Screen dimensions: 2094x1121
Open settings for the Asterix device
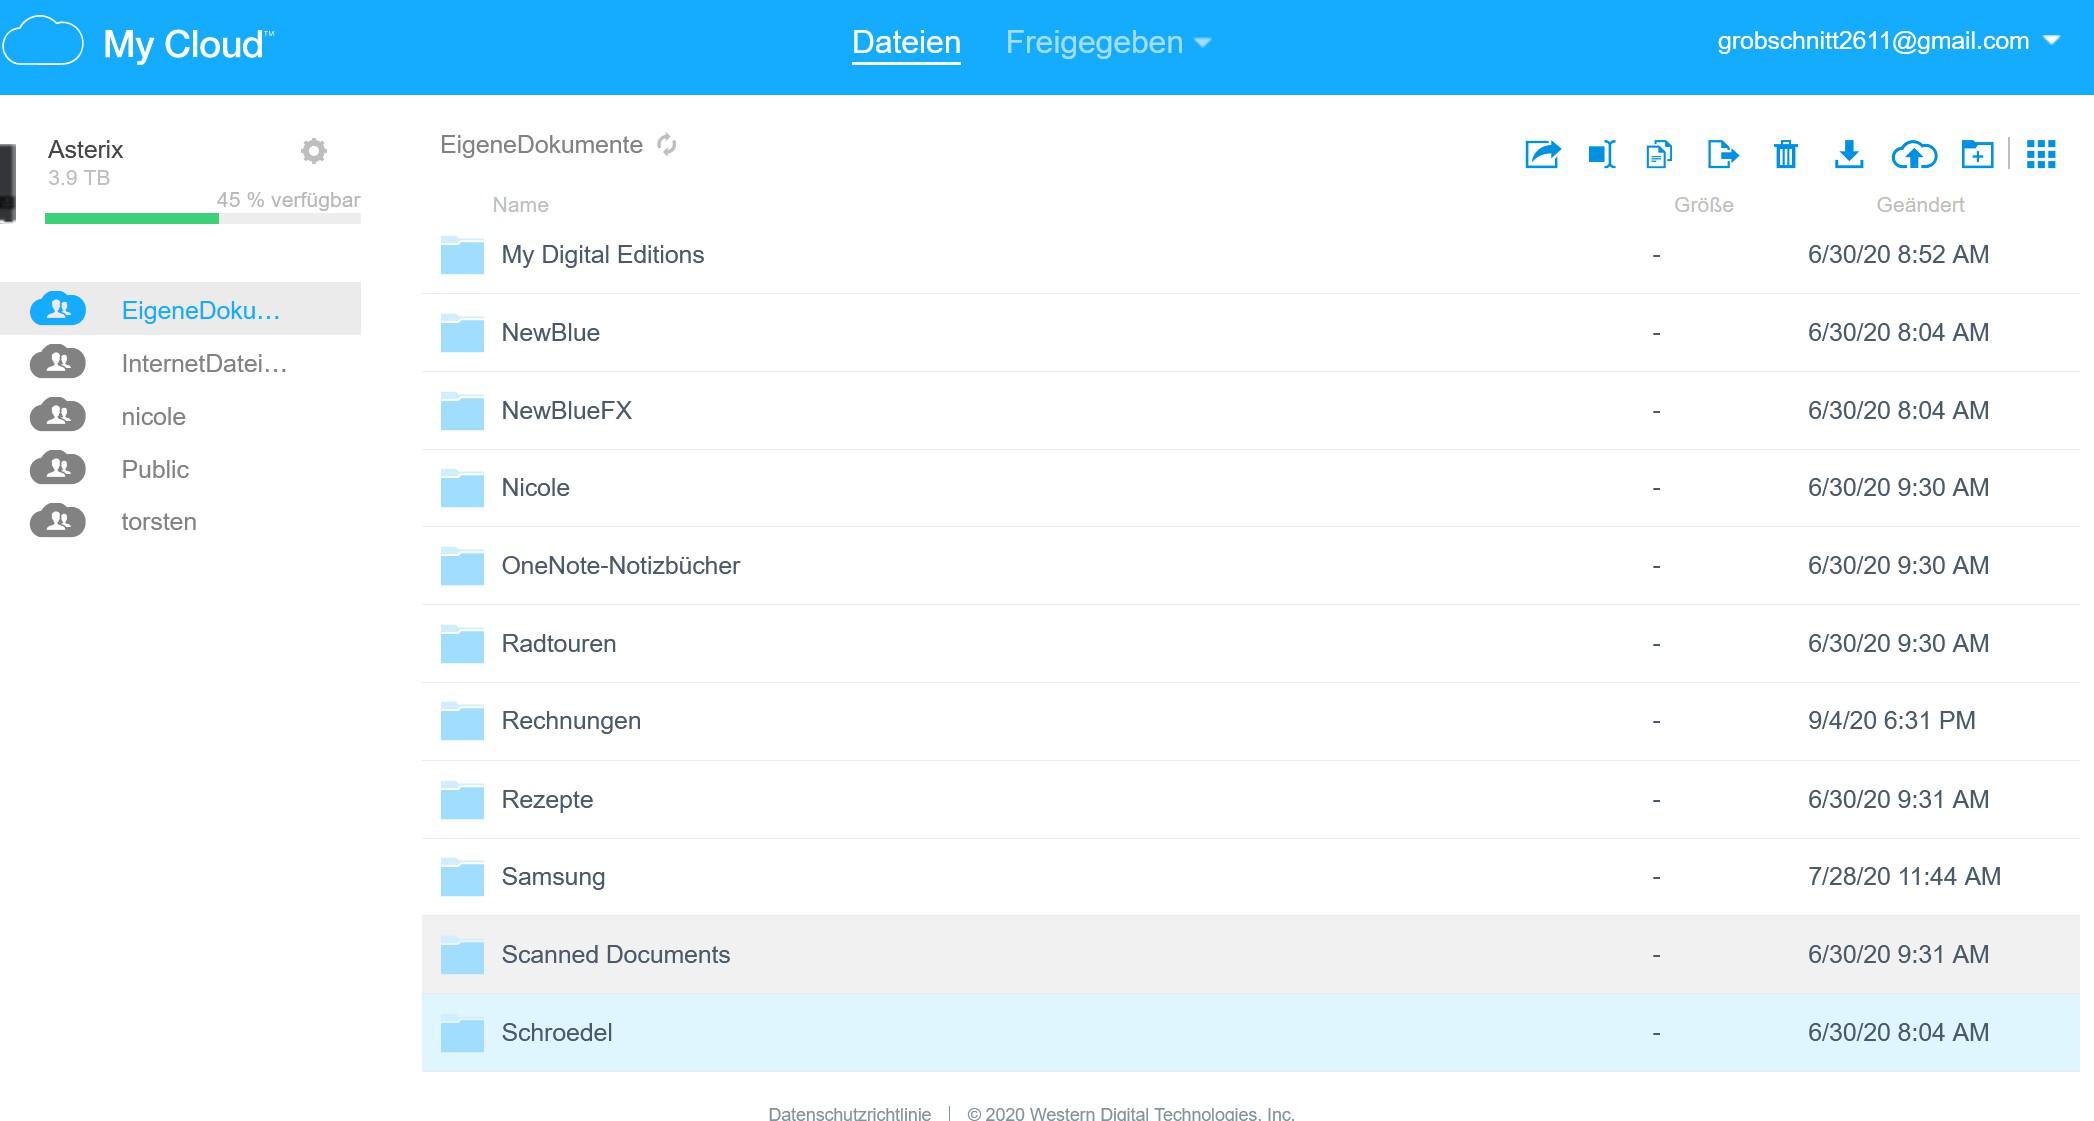click(x=314, y=150)
